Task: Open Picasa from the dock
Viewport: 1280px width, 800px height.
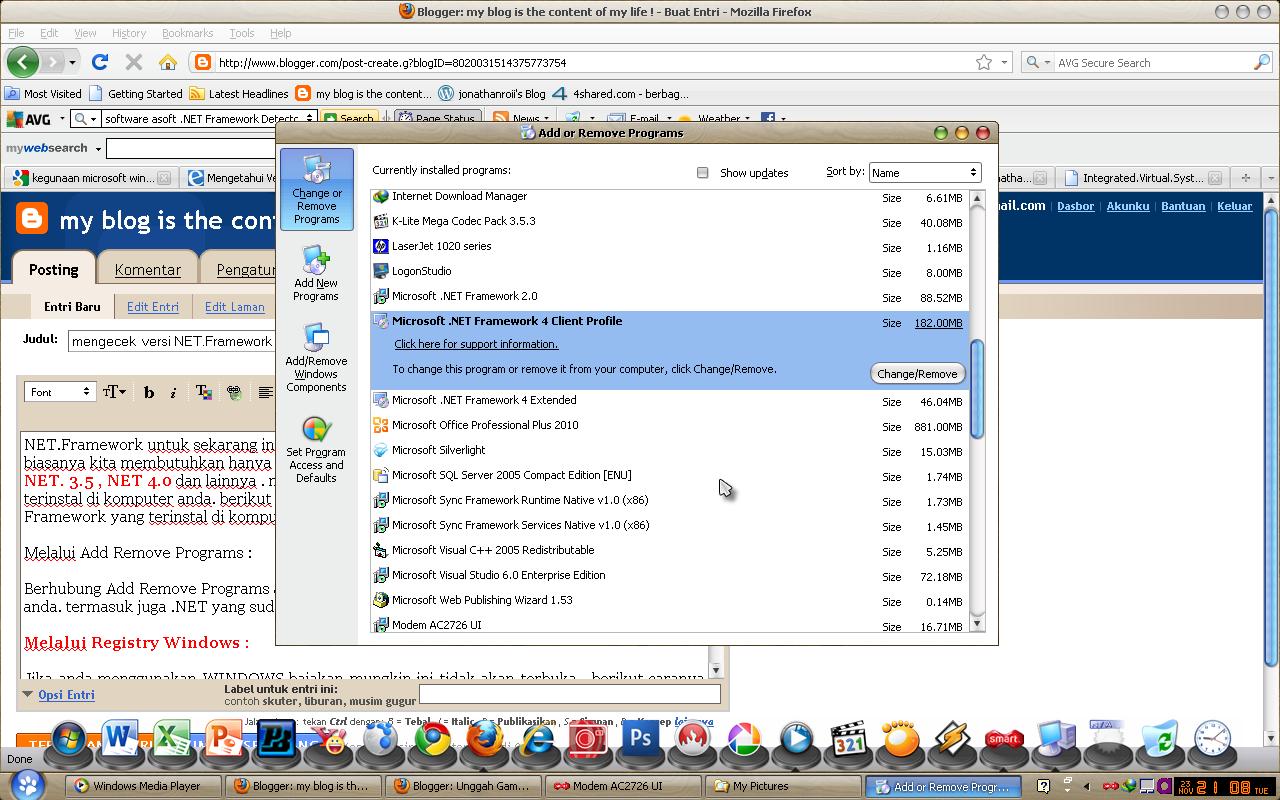Action: [x=745, y=740]
